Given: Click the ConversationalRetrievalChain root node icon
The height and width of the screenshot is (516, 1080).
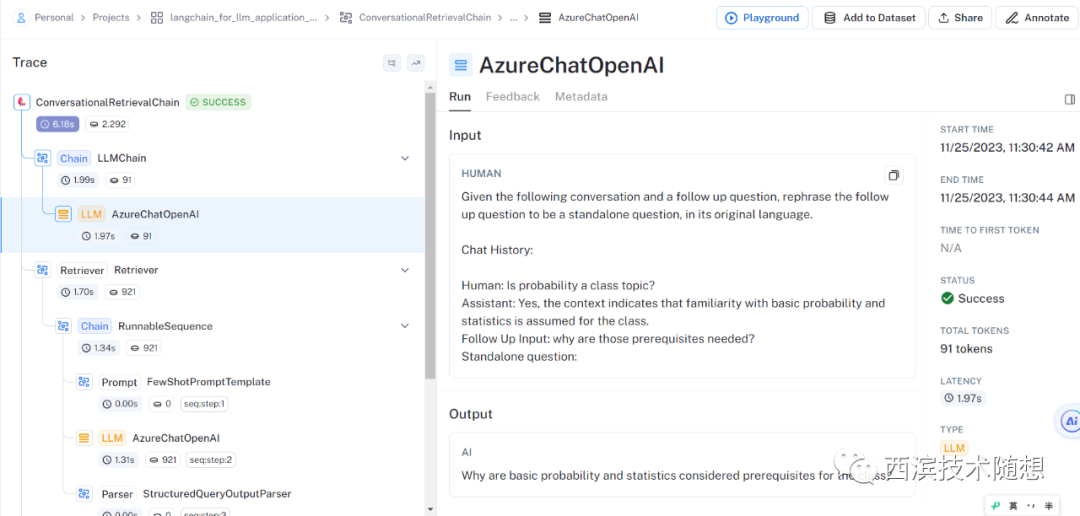Looking at the screenshot, I should [22, 102].
